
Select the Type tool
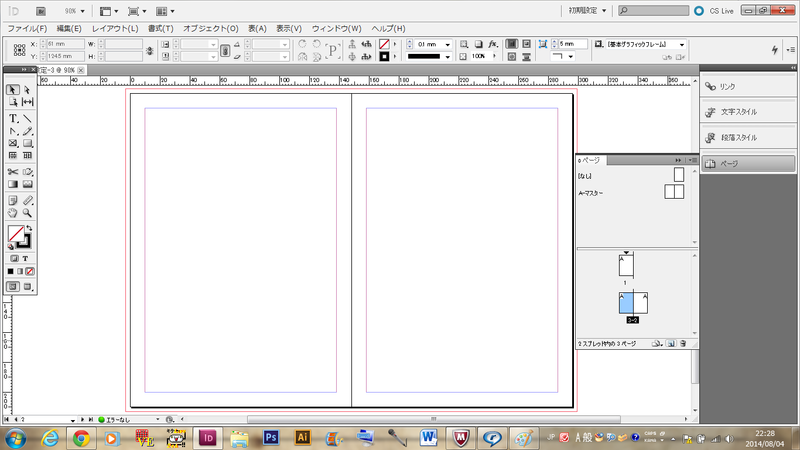13,119
